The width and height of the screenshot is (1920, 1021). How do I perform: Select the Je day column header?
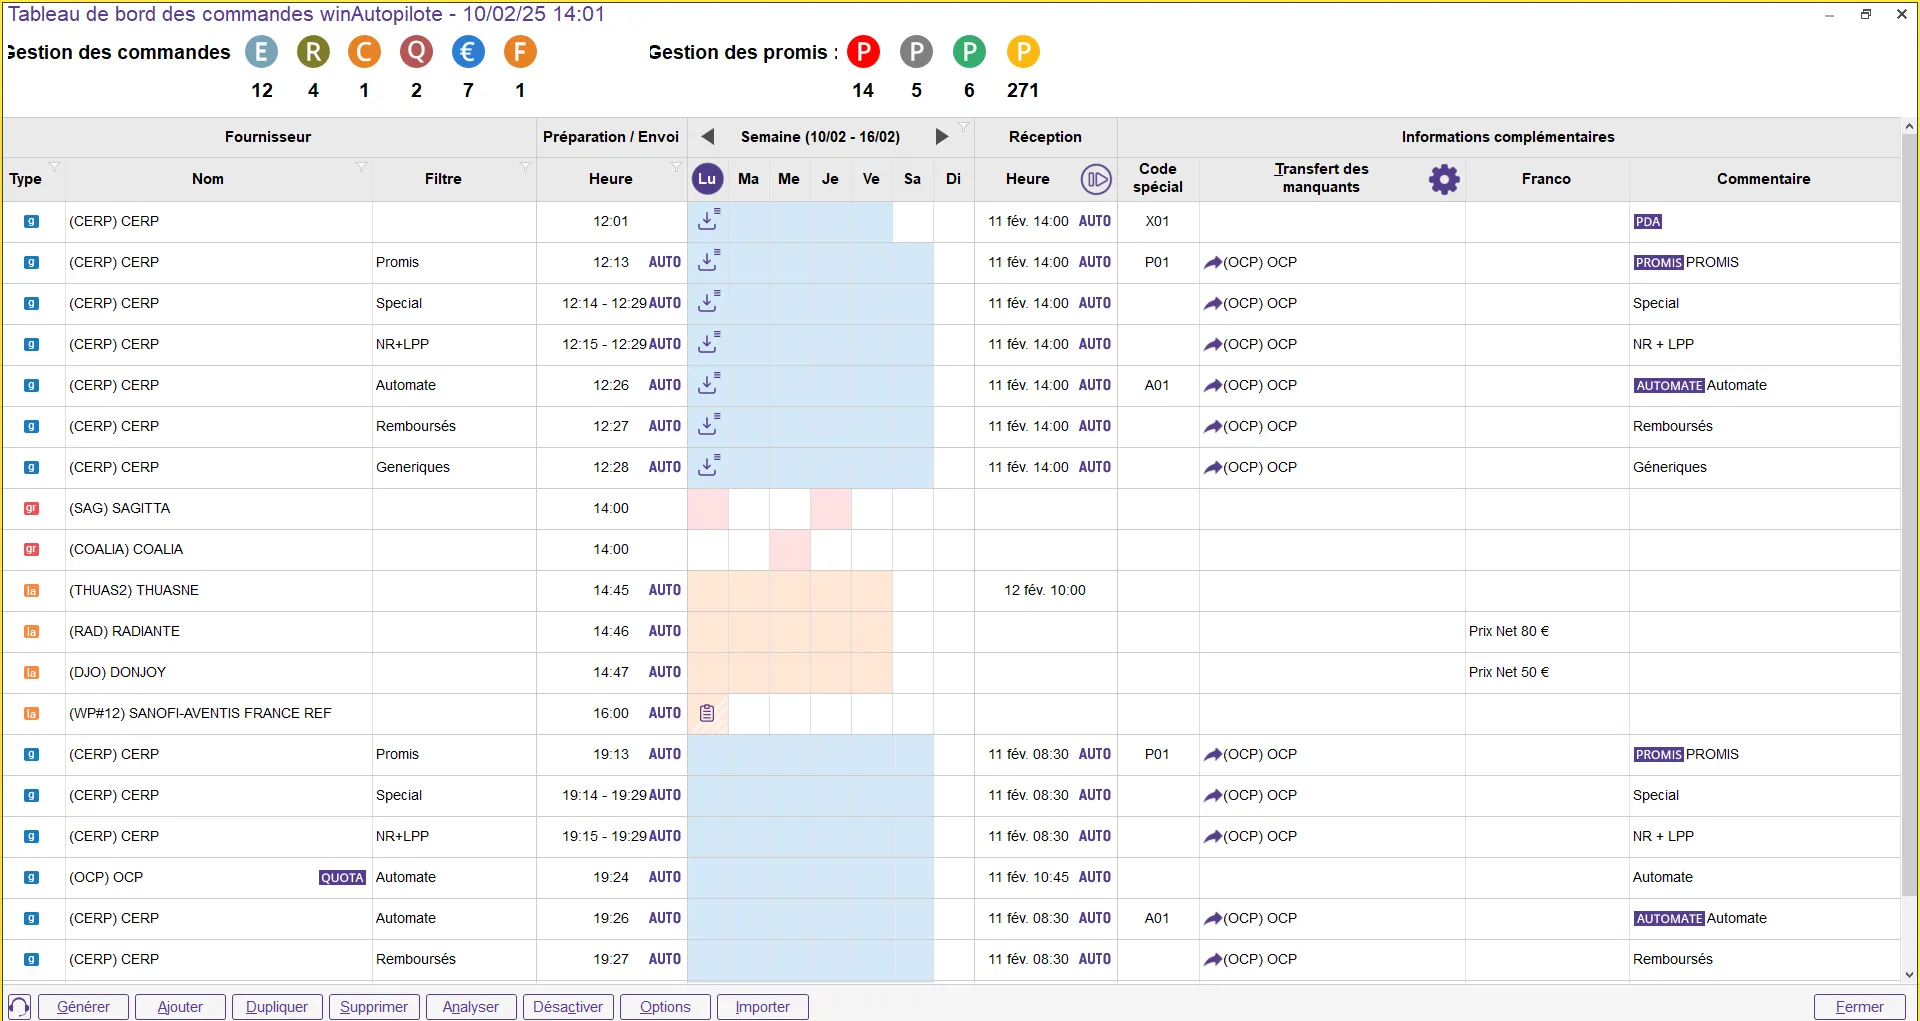click(x=830, y=179)
